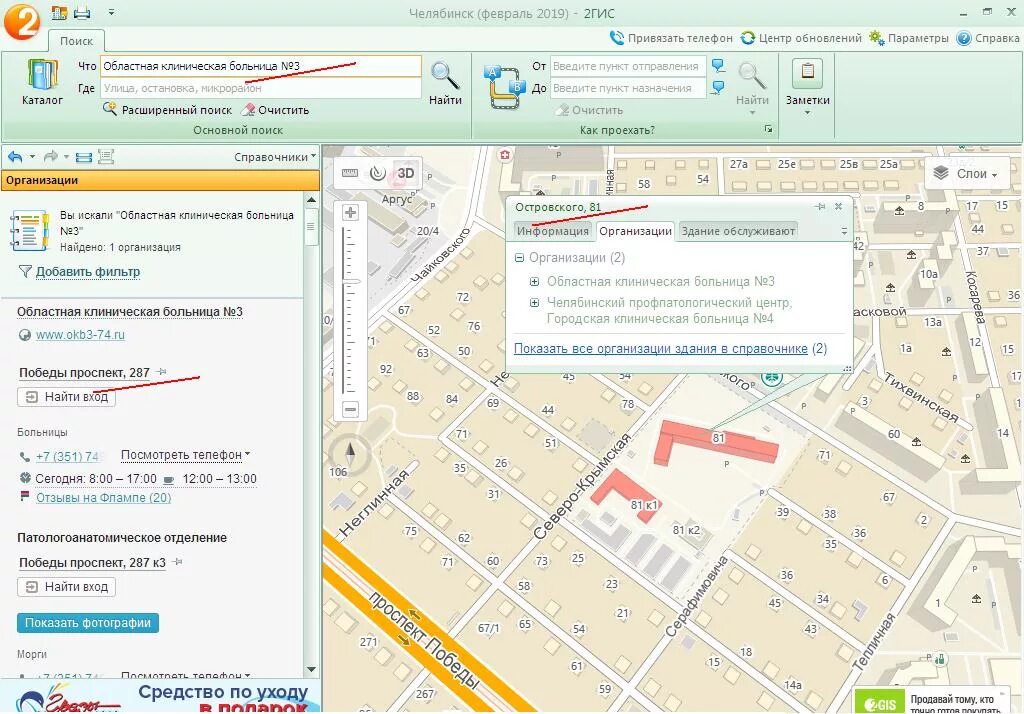Open Справочники dropdown

pyautogui.click(x=275, y=157)
